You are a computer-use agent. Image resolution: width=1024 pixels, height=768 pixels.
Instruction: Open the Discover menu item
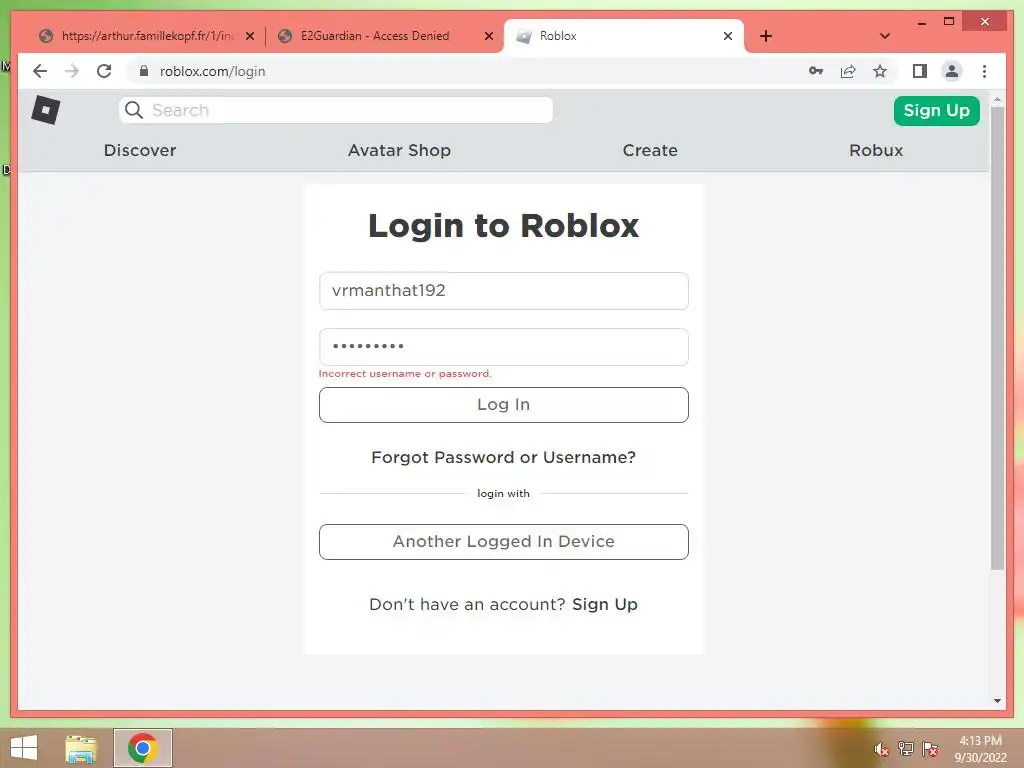140,150
